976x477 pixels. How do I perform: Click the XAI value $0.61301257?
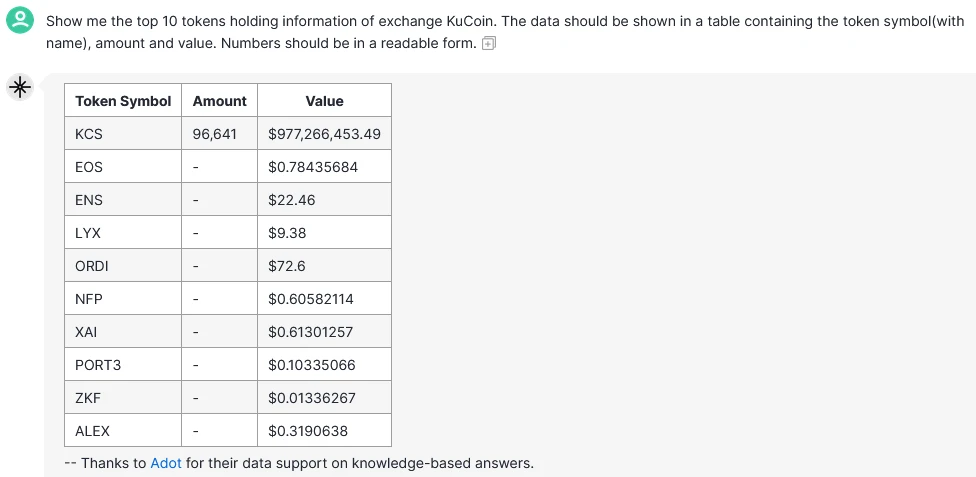[311, 332]
